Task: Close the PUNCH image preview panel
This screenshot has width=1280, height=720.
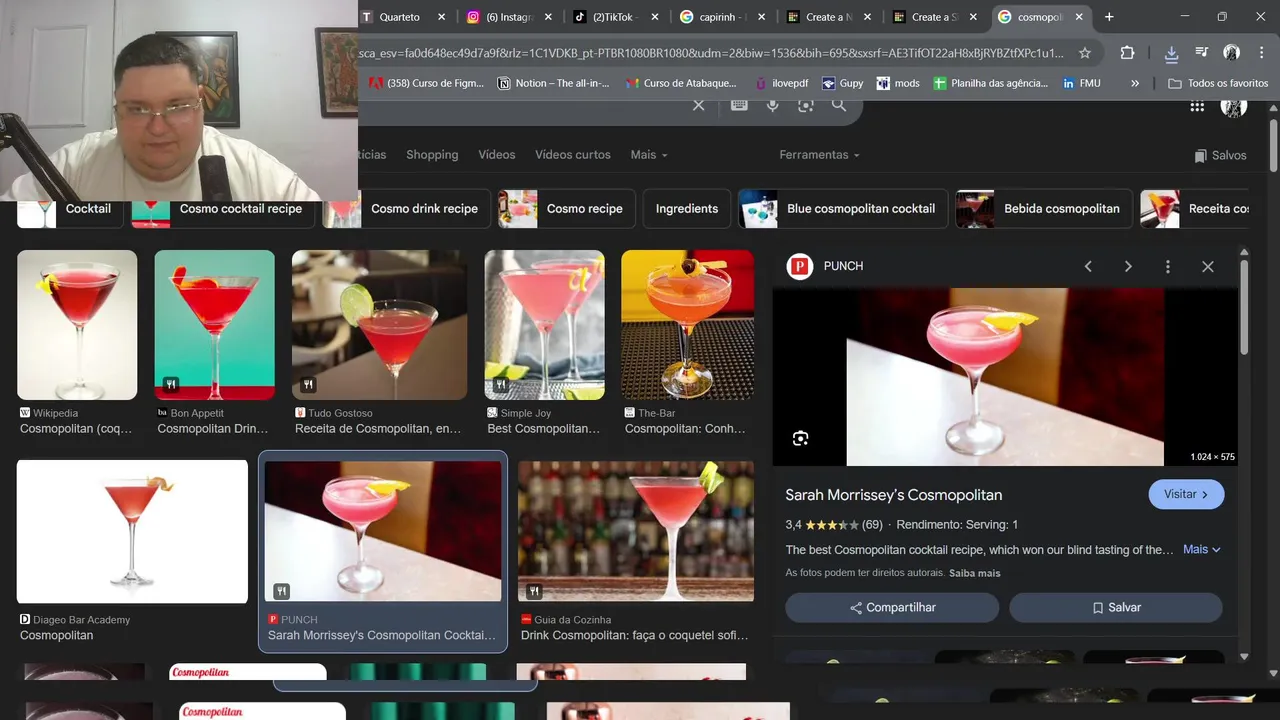Action: click(1208, 266)
